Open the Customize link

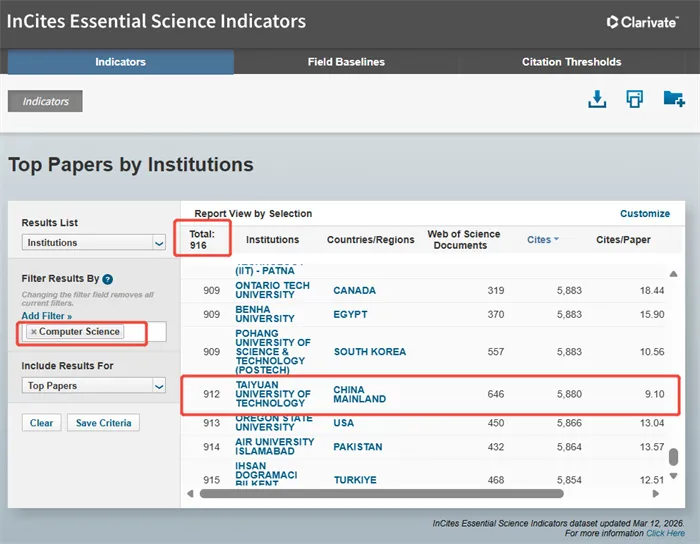point(645,214)
